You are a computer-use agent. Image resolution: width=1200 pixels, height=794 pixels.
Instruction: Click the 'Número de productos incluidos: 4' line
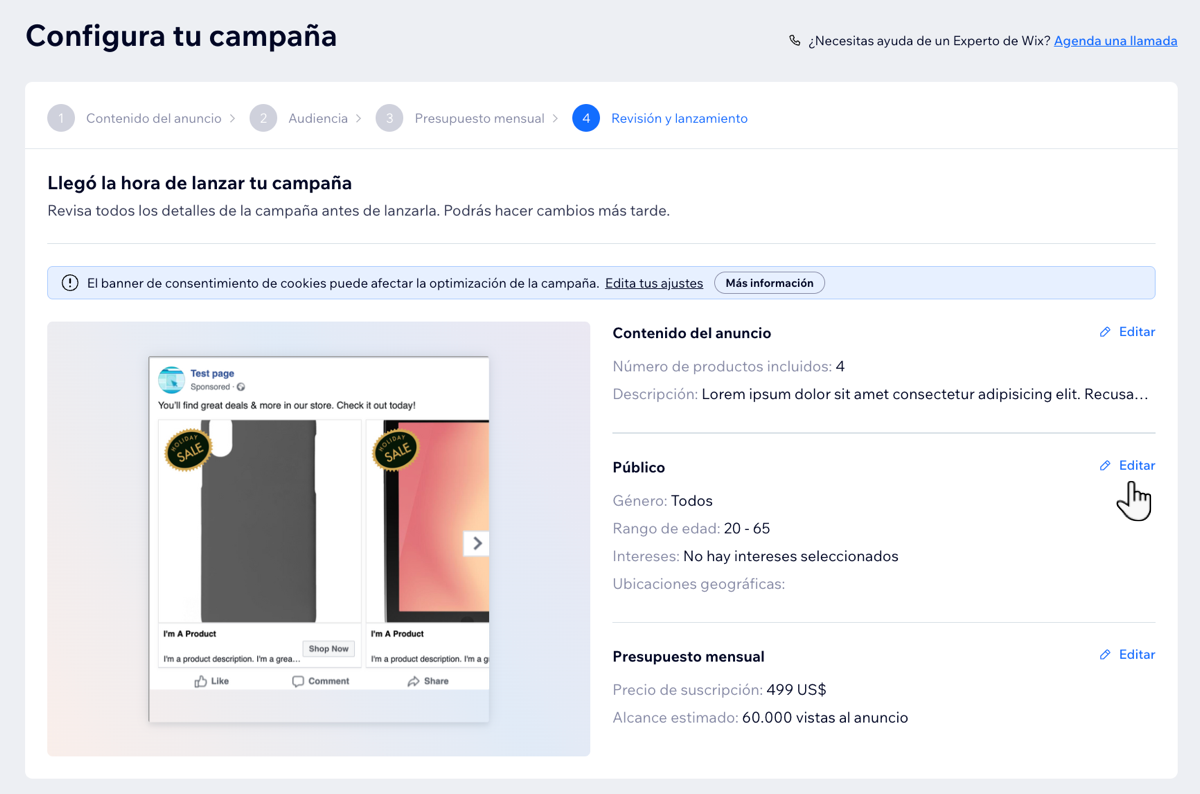[729, 366]
